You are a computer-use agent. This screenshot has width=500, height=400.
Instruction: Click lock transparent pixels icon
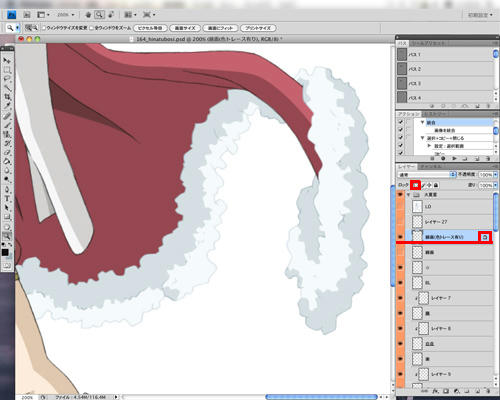click(415, 185)
